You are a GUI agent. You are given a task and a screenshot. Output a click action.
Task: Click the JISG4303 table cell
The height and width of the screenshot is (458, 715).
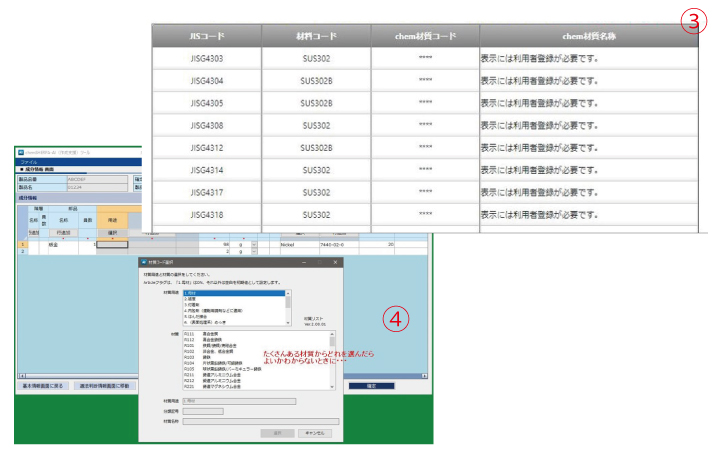[x=206, y=59]
